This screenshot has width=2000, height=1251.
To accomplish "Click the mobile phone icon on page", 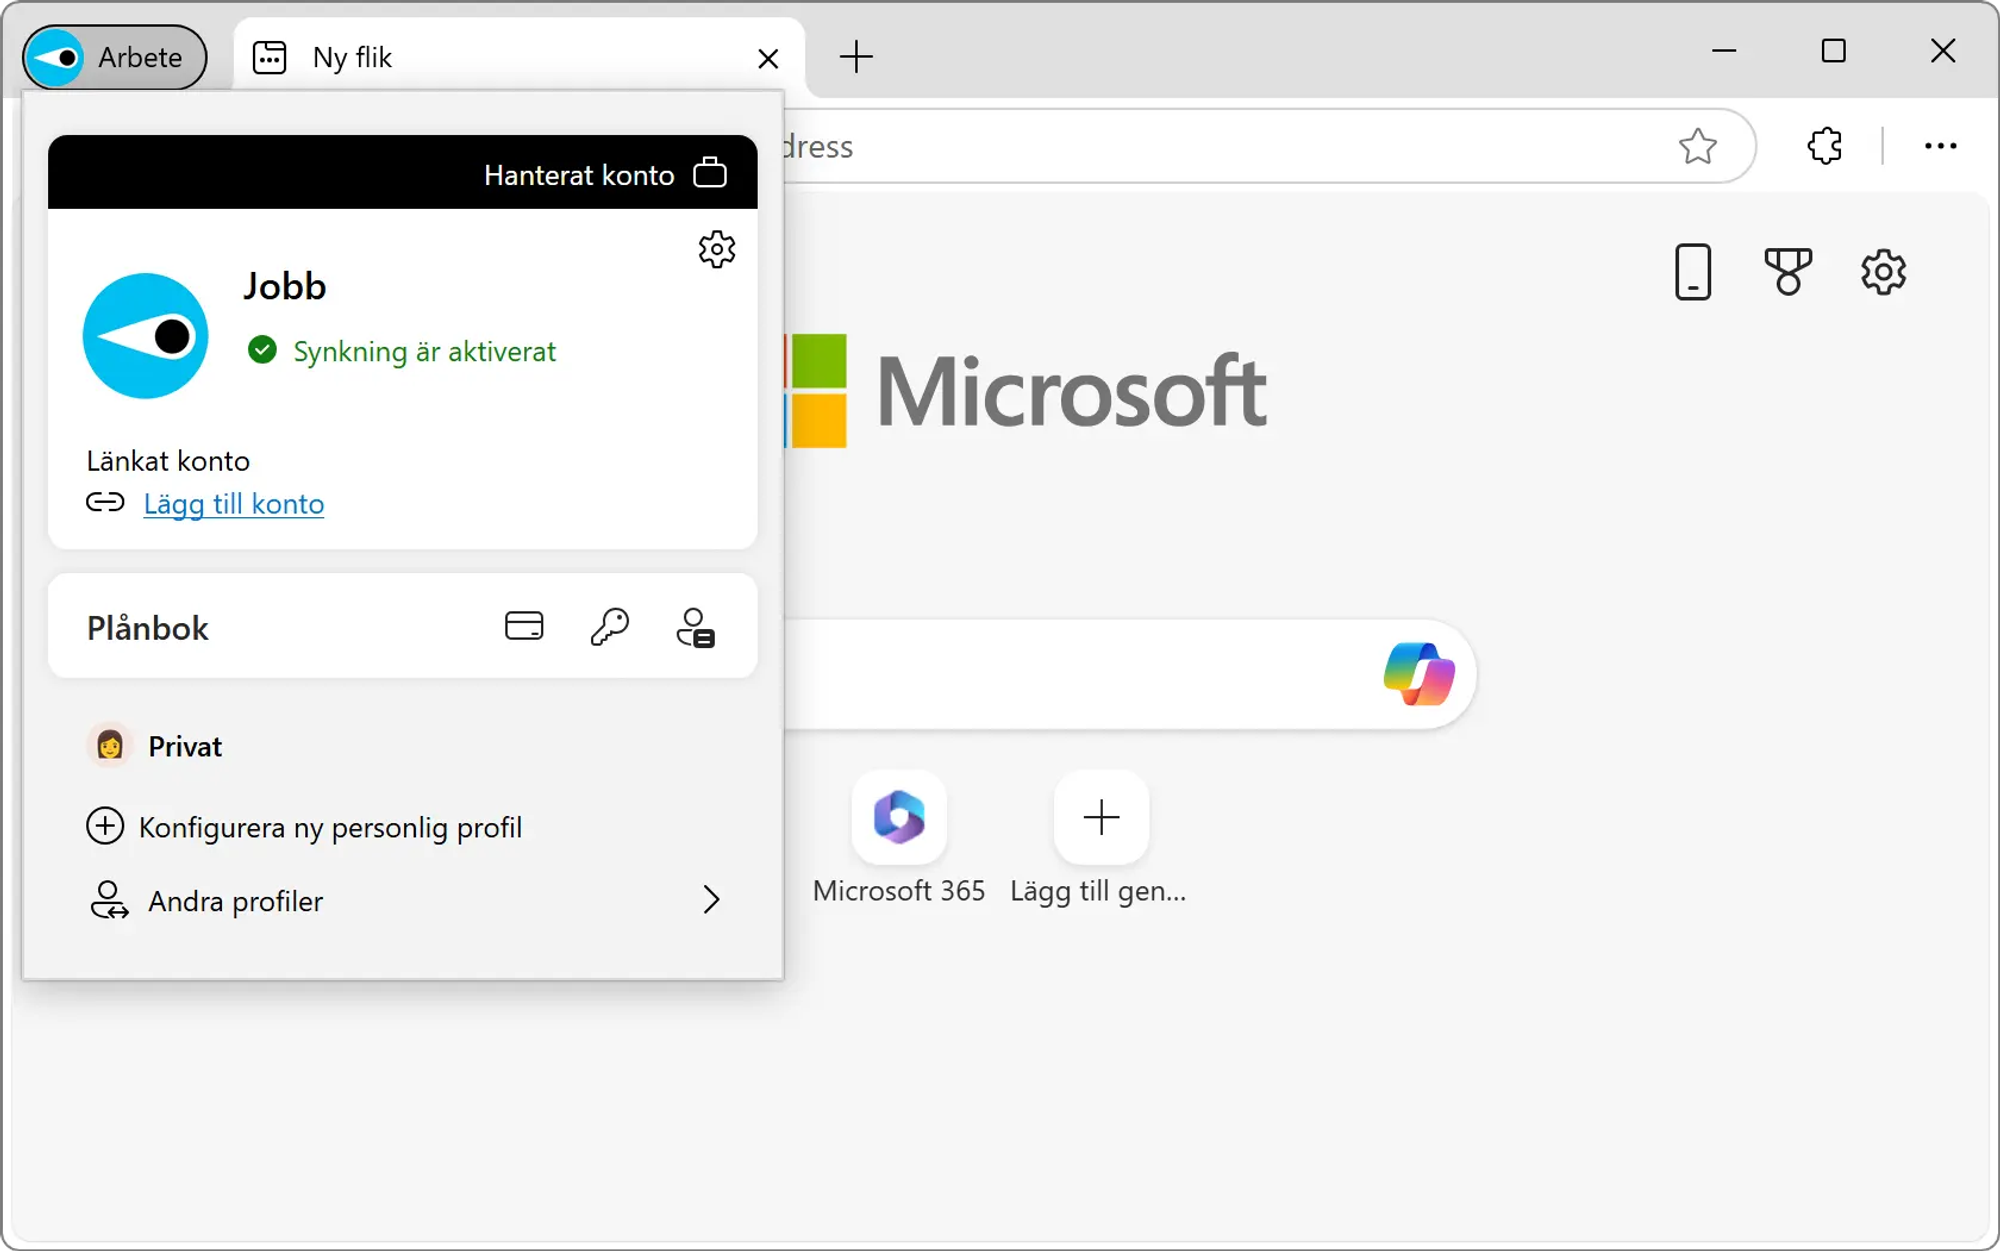I will point(1692,272).
